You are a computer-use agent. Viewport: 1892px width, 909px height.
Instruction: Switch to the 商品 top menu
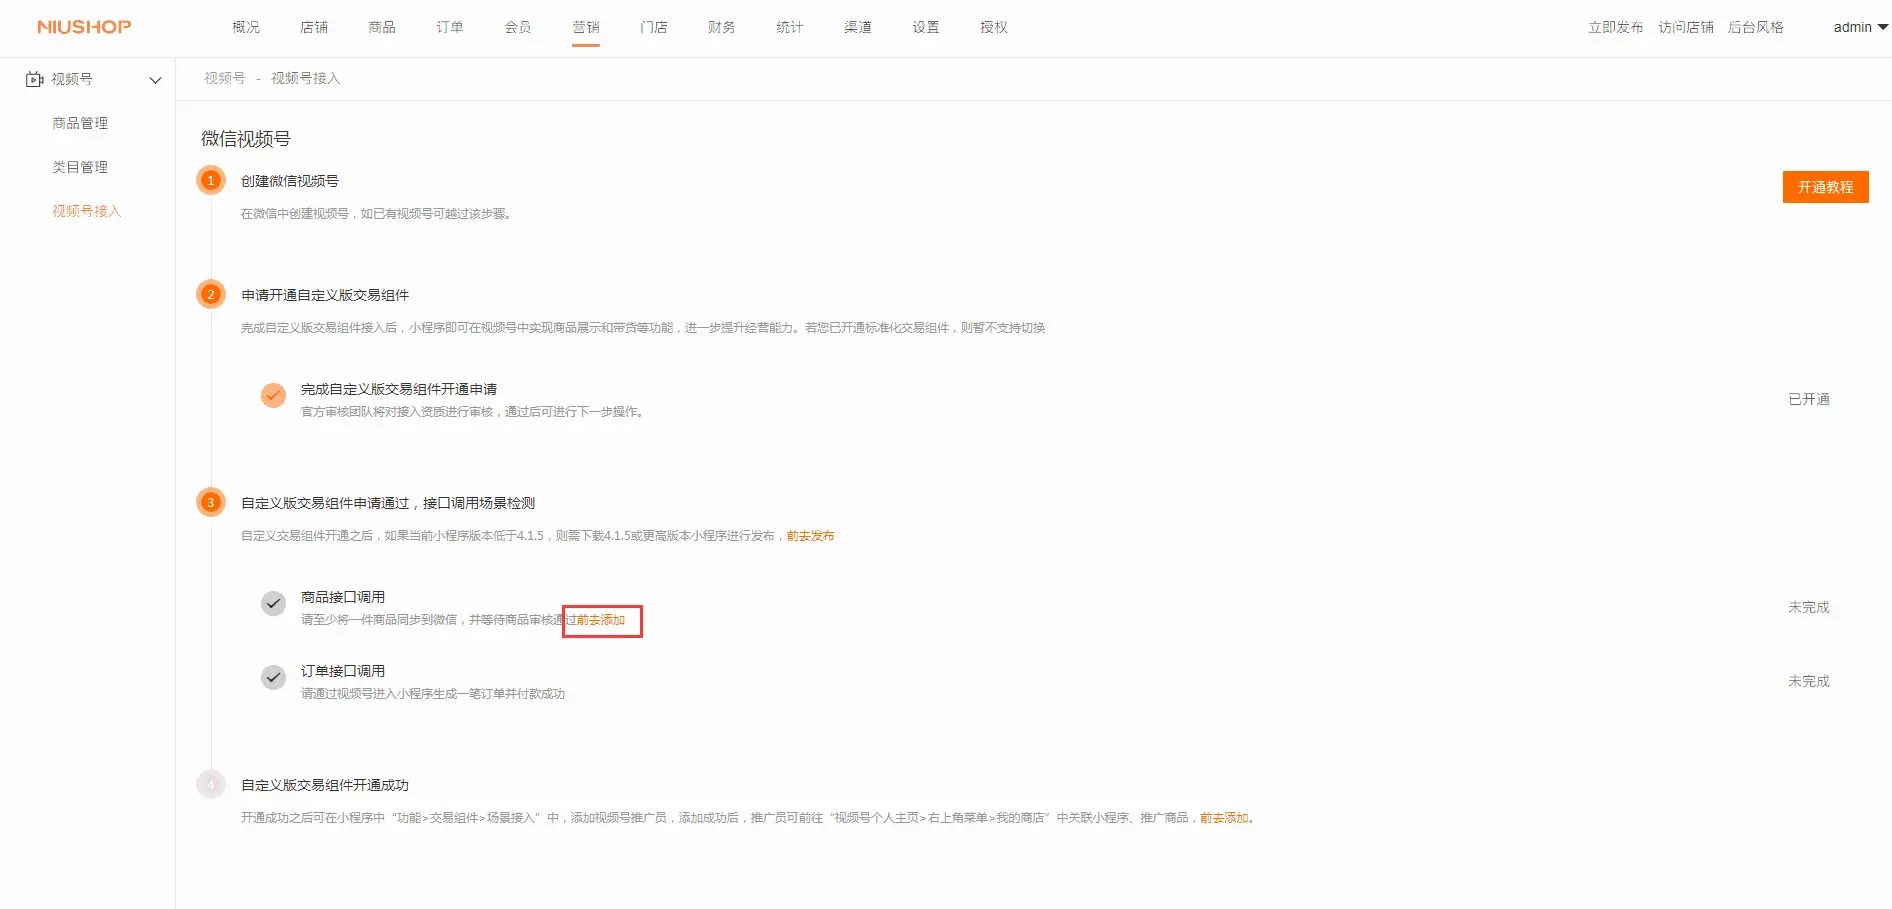click(x=382, y=27)
